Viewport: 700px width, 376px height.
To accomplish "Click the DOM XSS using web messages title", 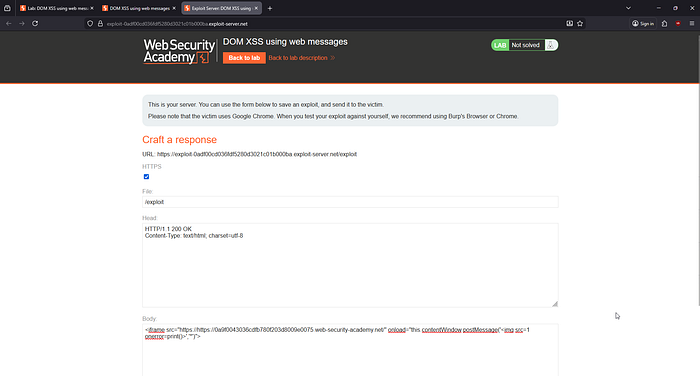I will click(x=285, y=42).
